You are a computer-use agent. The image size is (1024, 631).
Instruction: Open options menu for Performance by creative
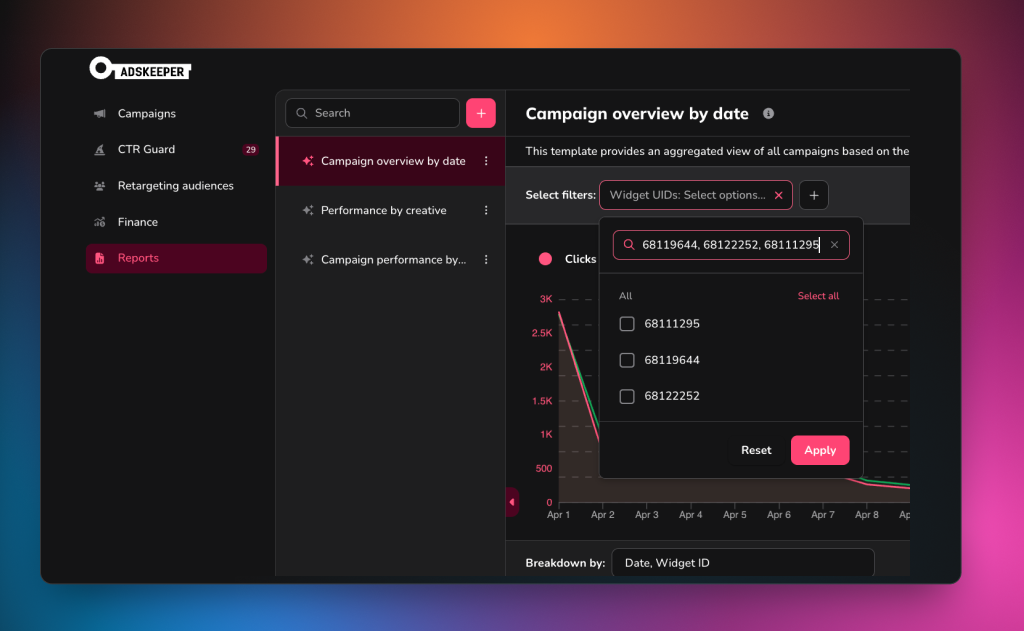tap(486, 210)
